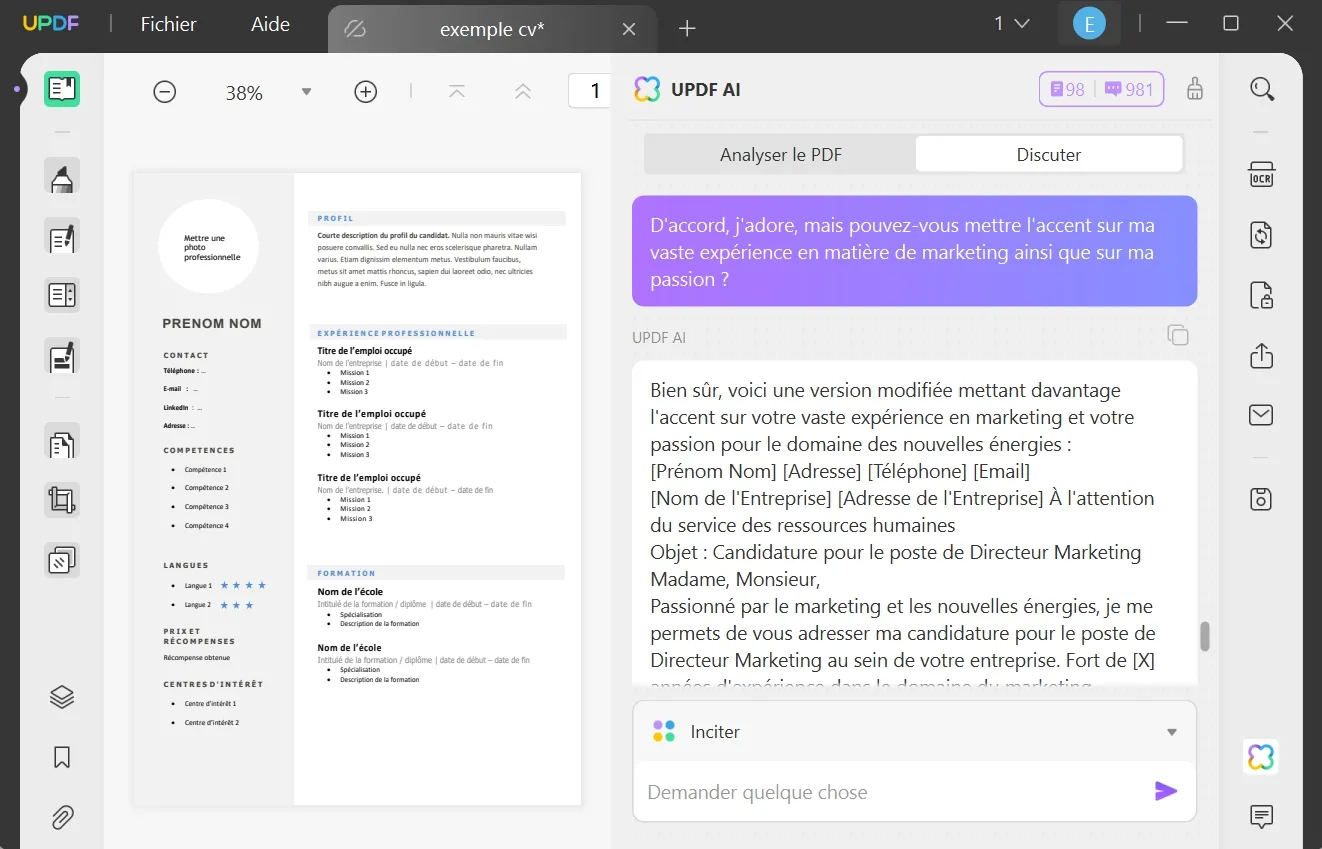Open the user account avatar E

click(1089, 24)
